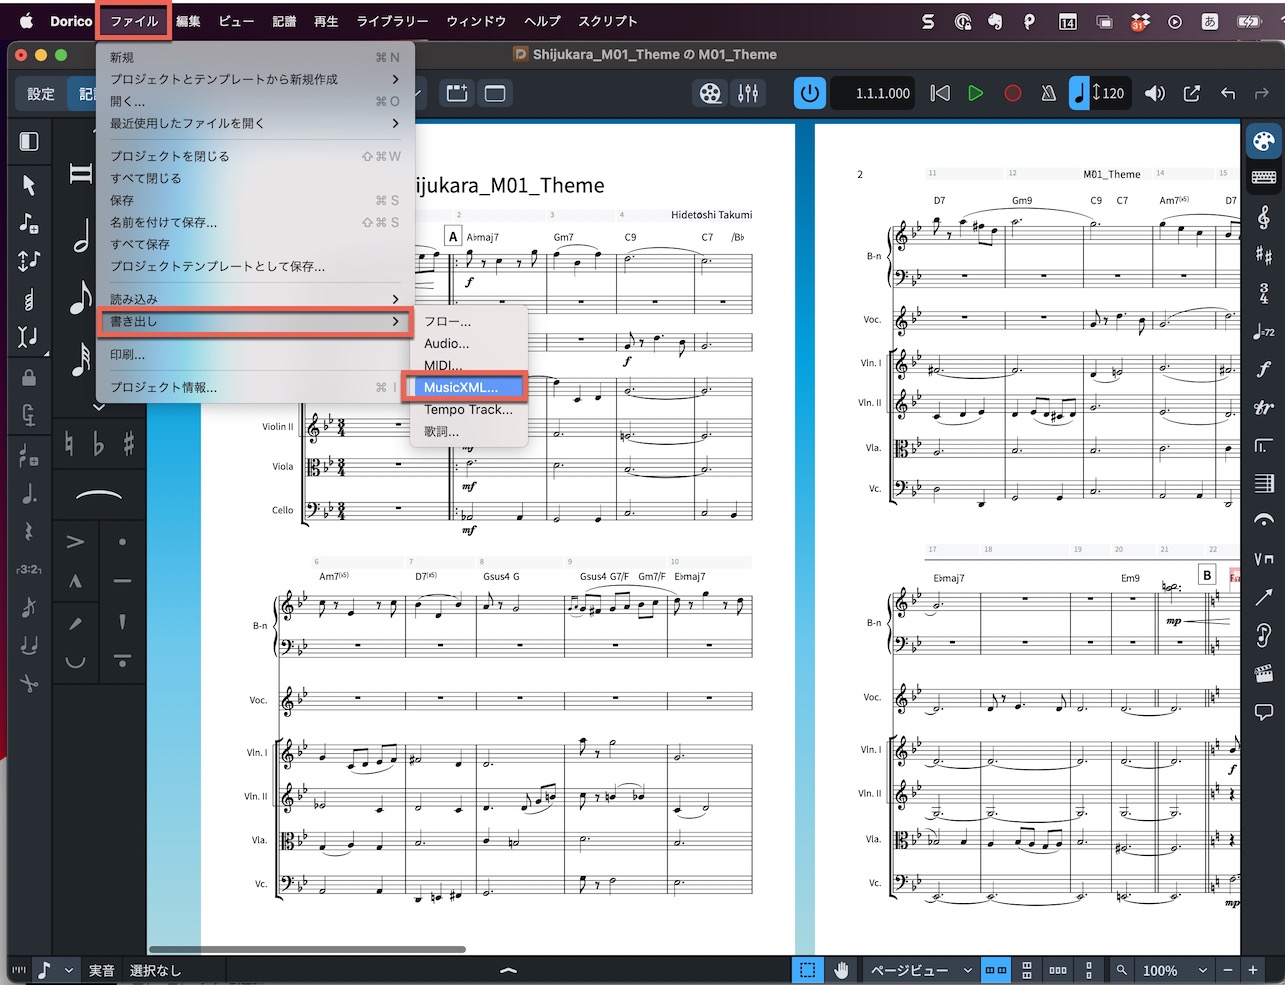
Task: Select Tempo Track... in the submenu
Action: 468,409
